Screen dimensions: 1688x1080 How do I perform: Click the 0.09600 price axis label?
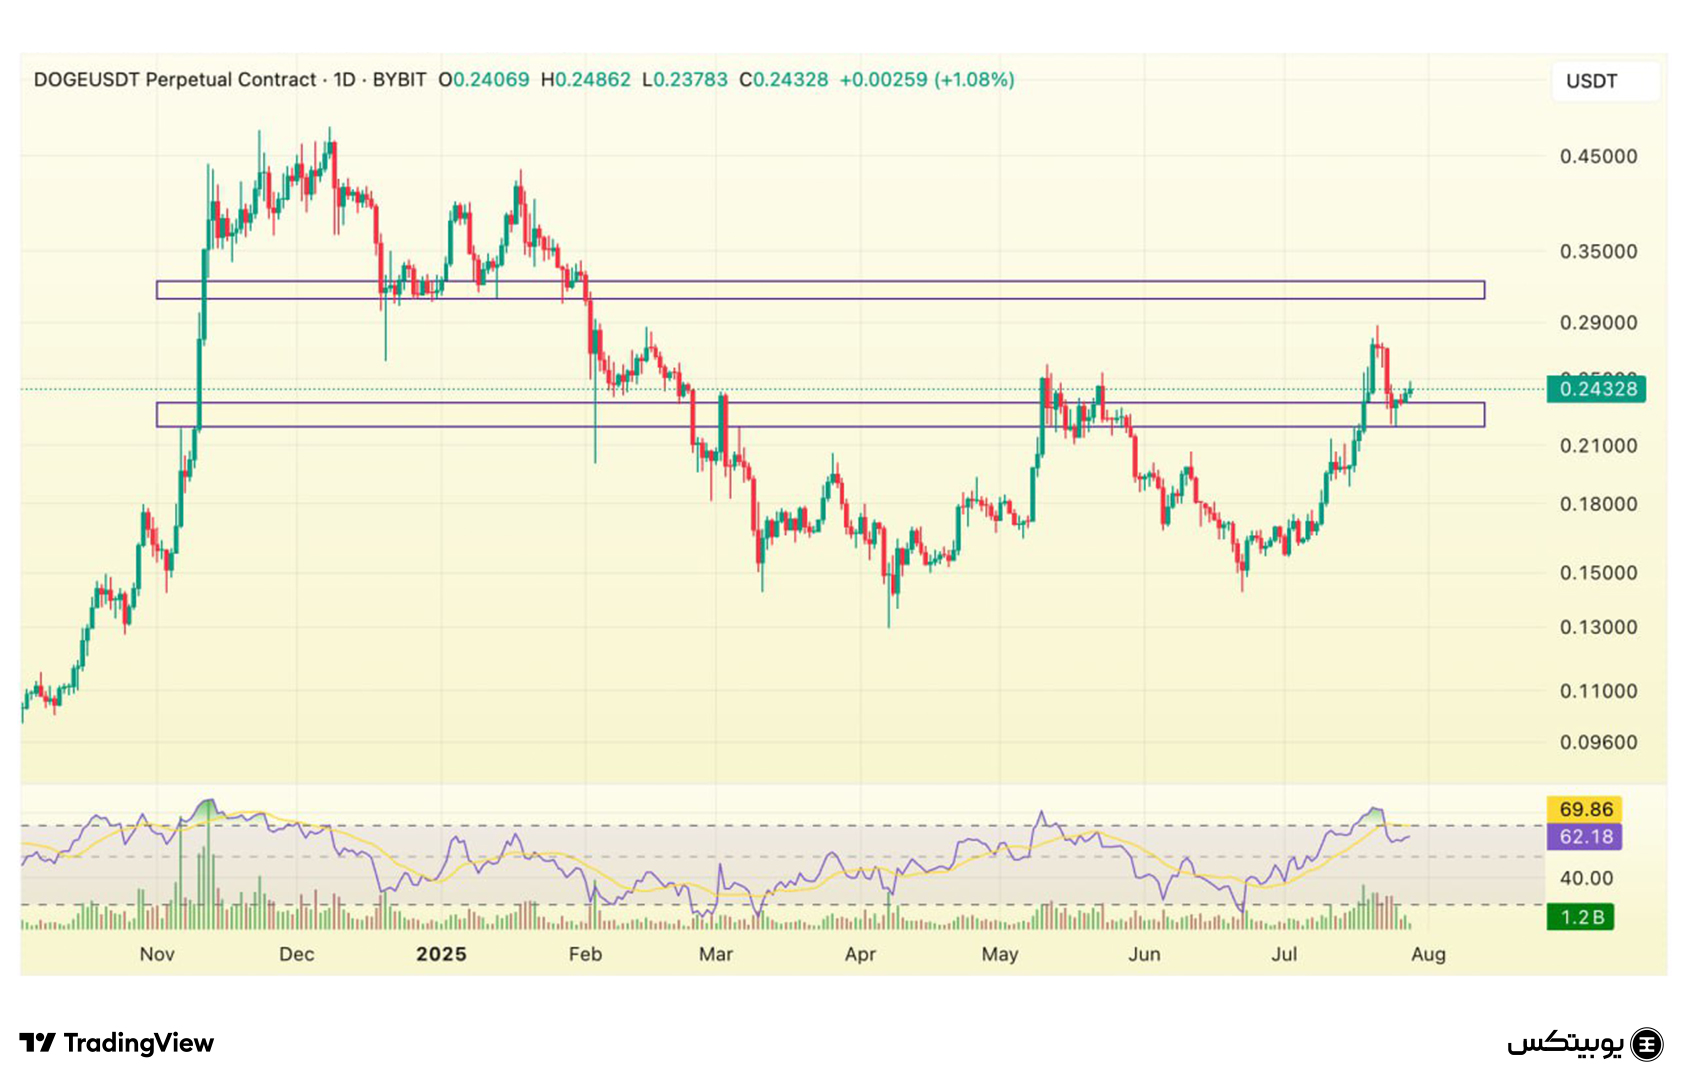[x=1598, y=742]
